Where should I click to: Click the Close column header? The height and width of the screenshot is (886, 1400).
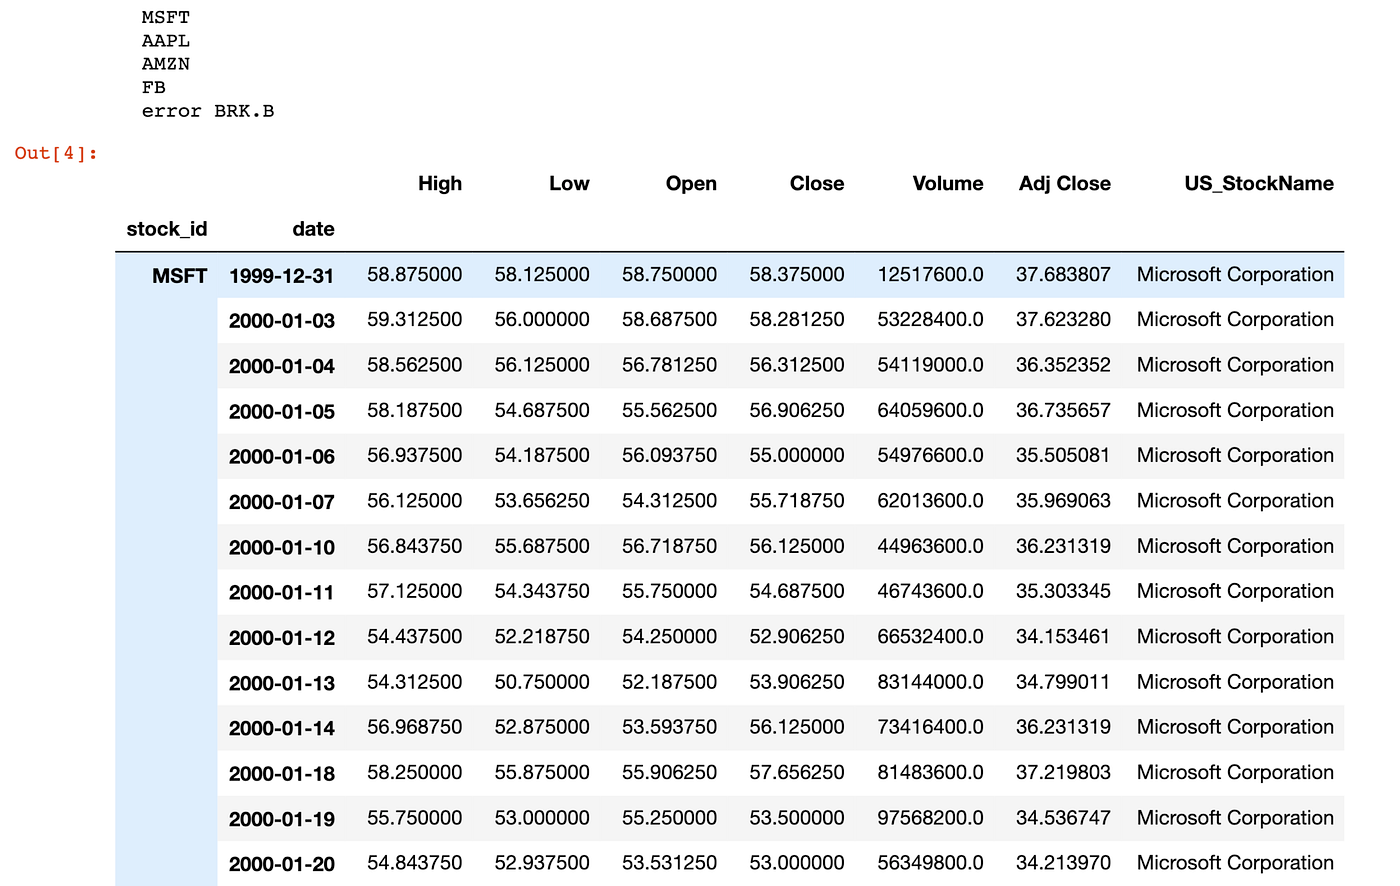tap(817, 183)
